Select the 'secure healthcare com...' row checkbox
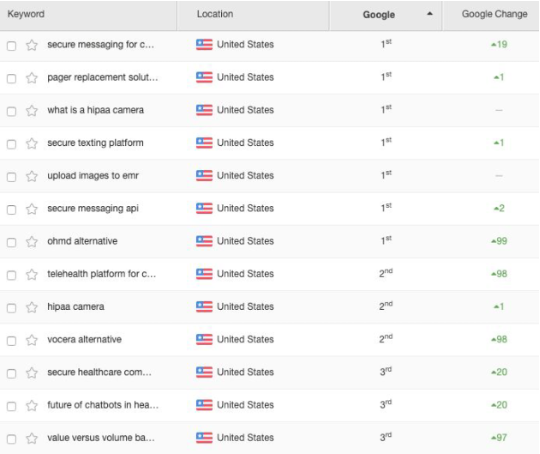 pyautogui.click(x=11, y=373)
